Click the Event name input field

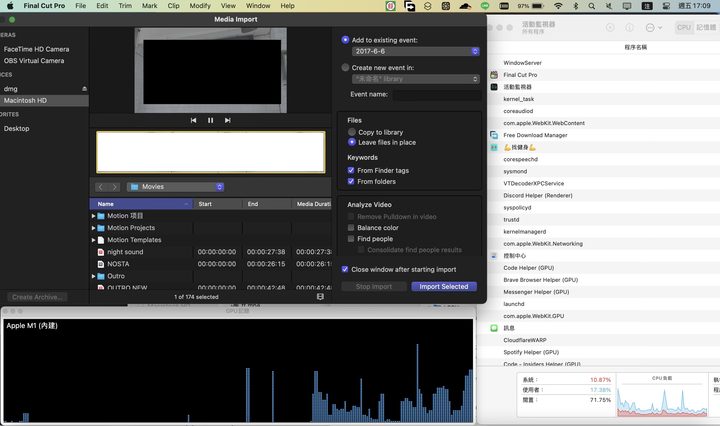point(437,95)
